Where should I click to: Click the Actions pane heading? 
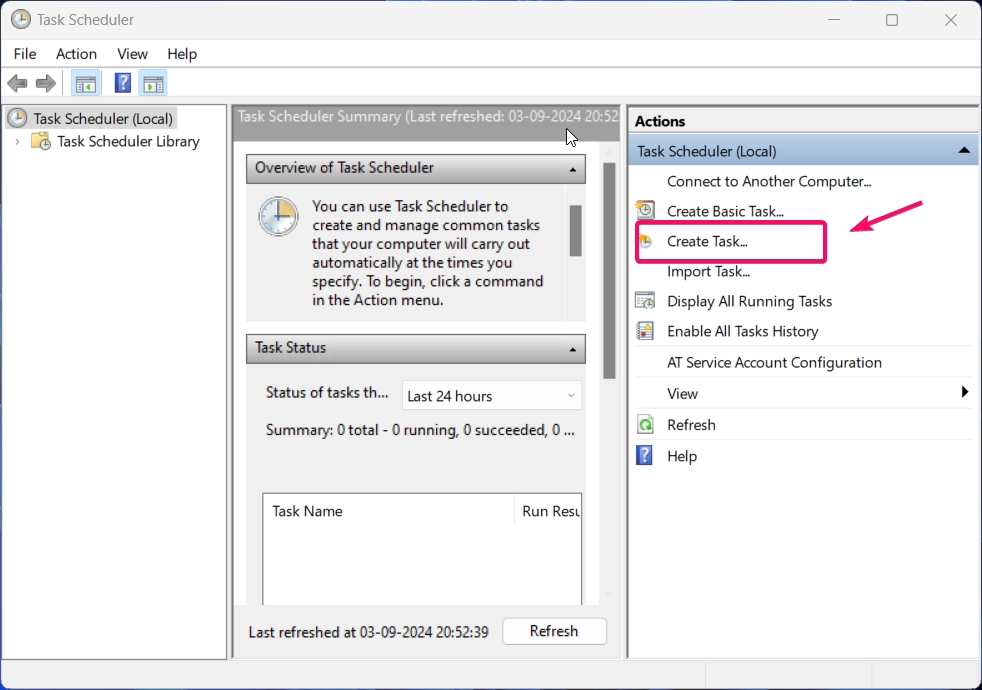[660, 121]
